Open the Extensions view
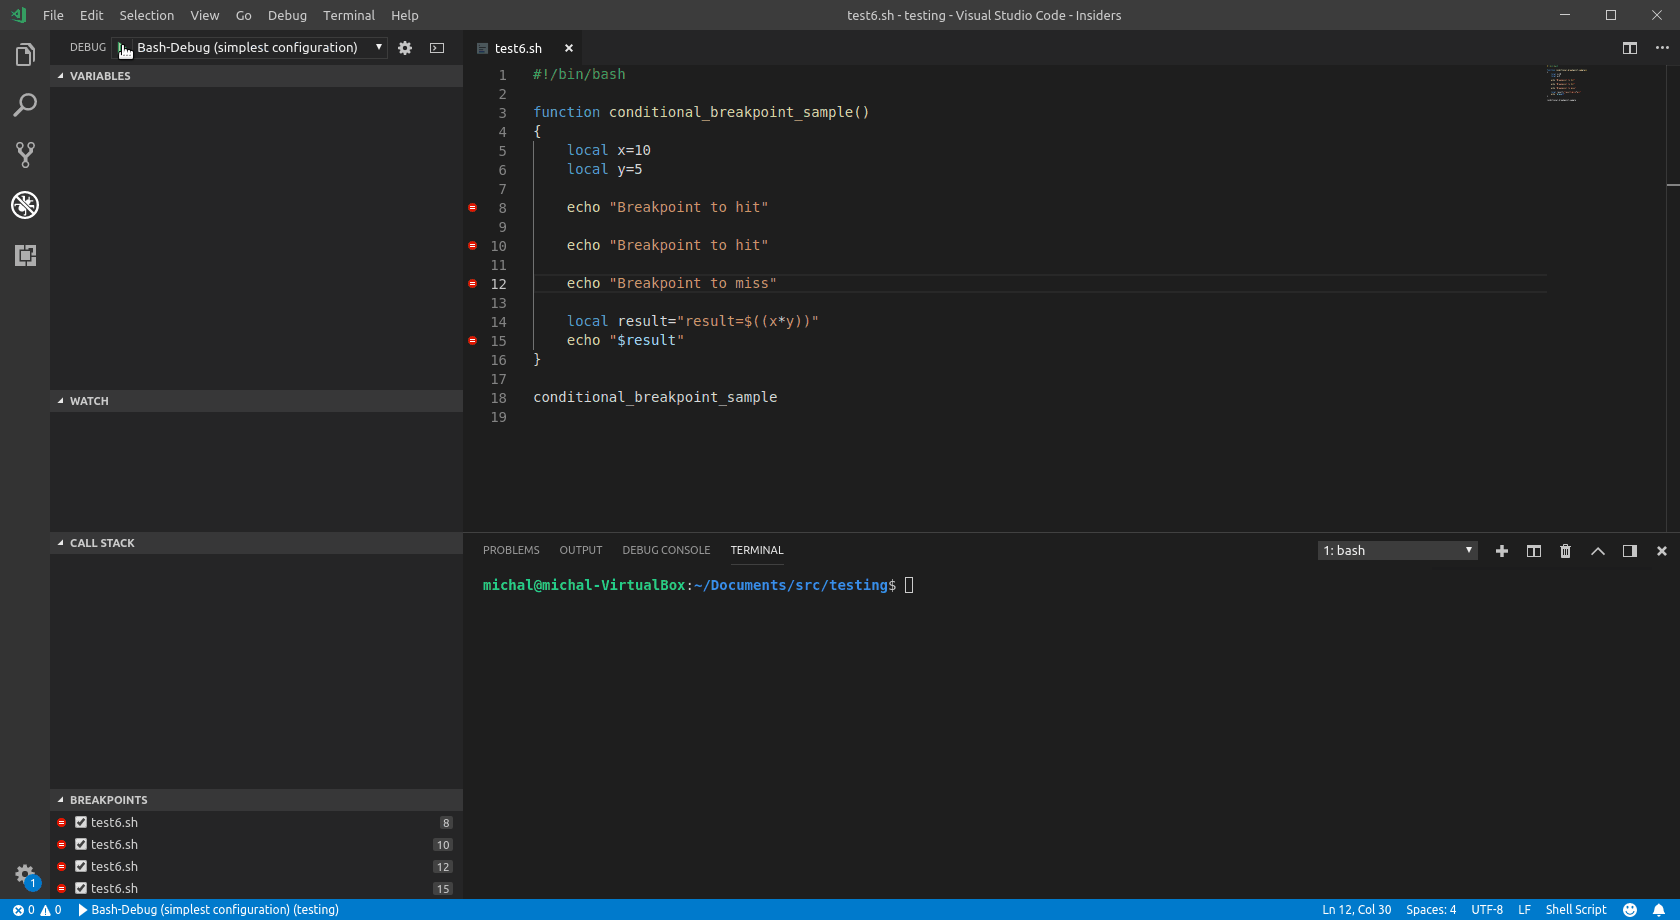This screenshot has width=1680, height=920. (25, 255)
